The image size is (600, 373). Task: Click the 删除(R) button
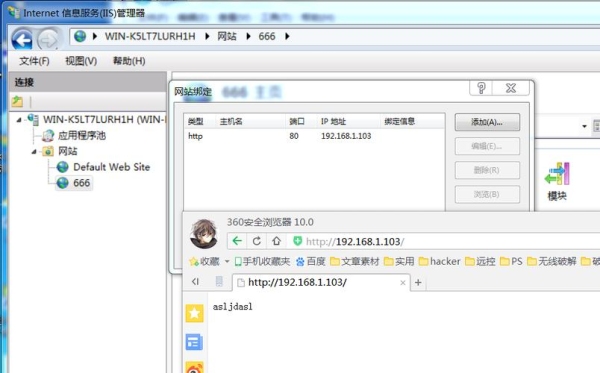tap(487, 170)
